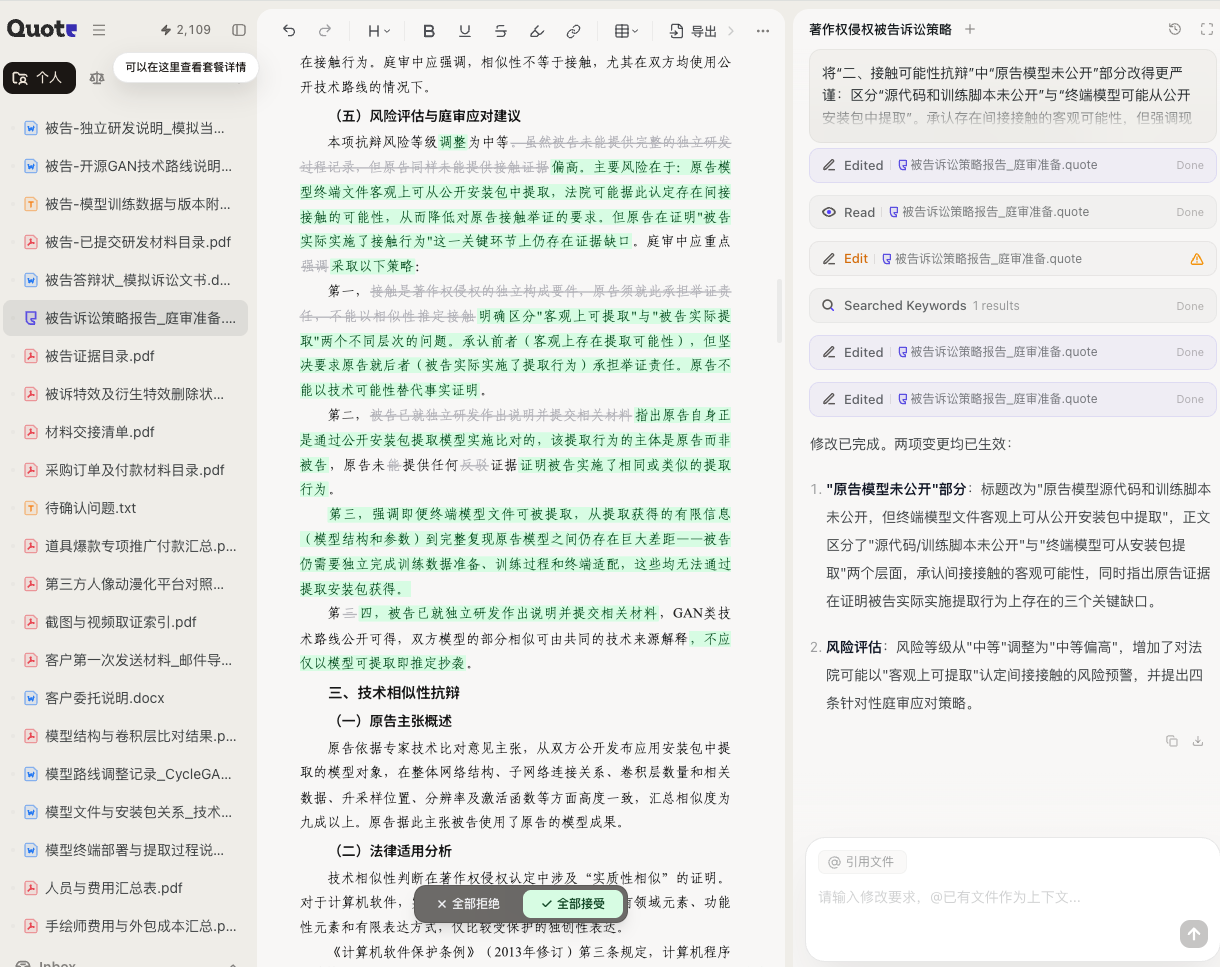Open the table insert dropdown
This screenshot has width=1220, height=967.
coord(626,31)
